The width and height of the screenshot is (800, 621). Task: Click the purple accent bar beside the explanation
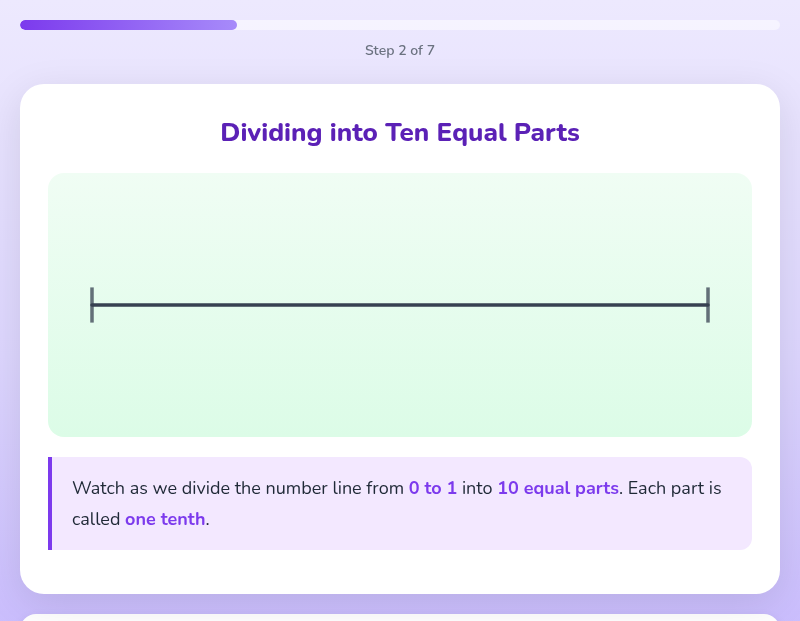click(x=50, y=503)
